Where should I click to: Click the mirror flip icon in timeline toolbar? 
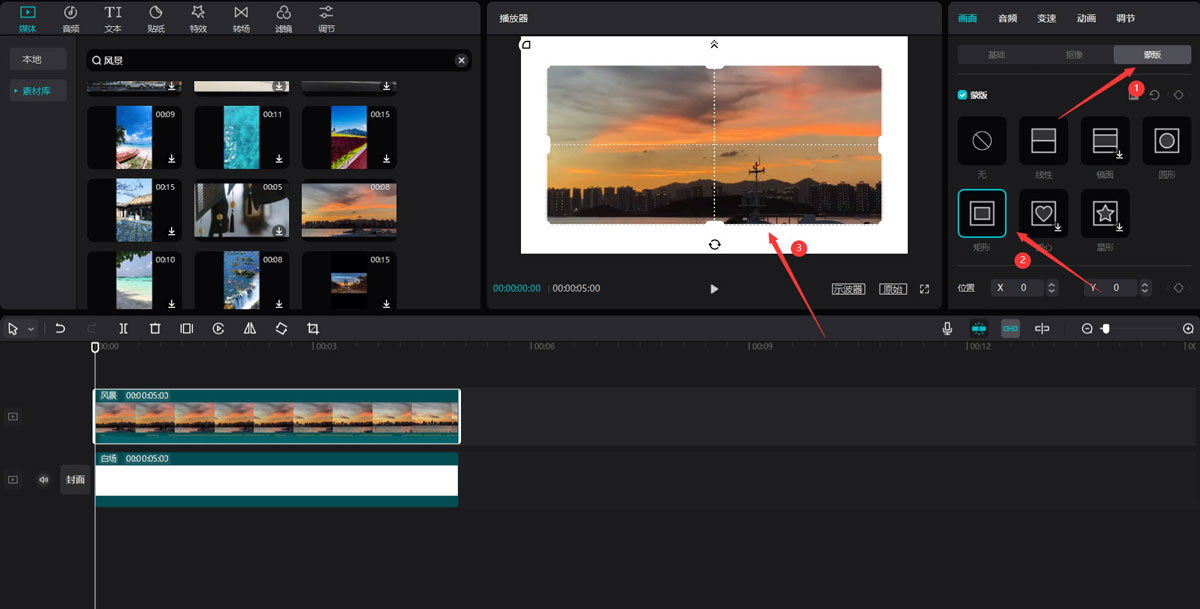(x=250, y=328)
